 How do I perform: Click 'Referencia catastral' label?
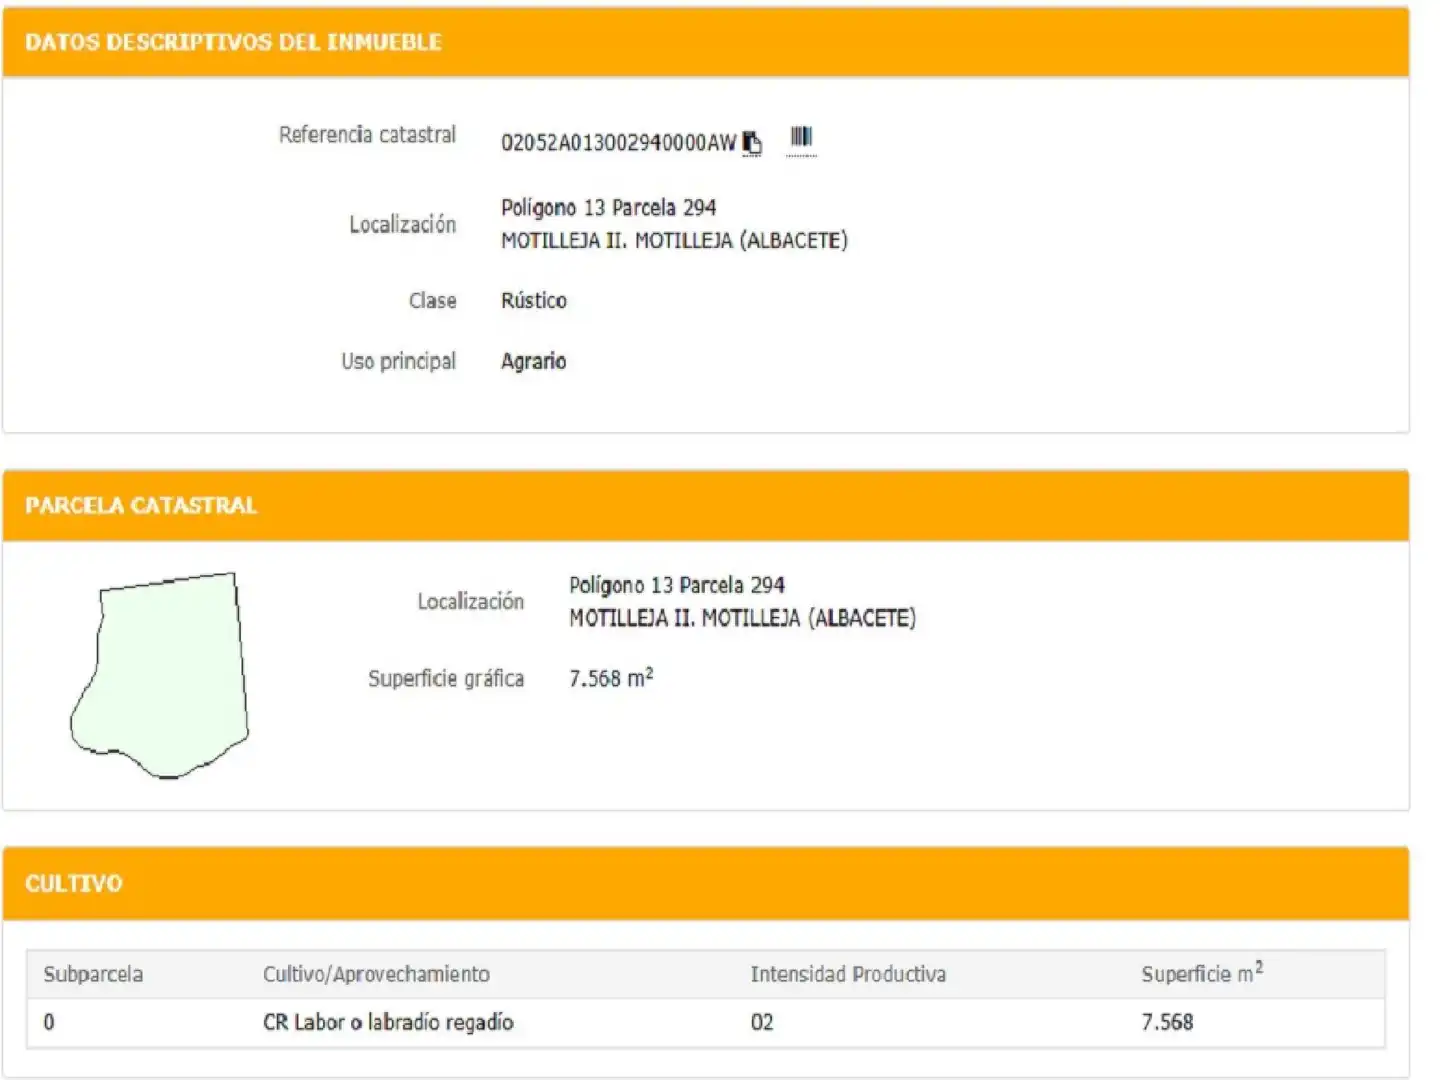[x=367, y=135]
